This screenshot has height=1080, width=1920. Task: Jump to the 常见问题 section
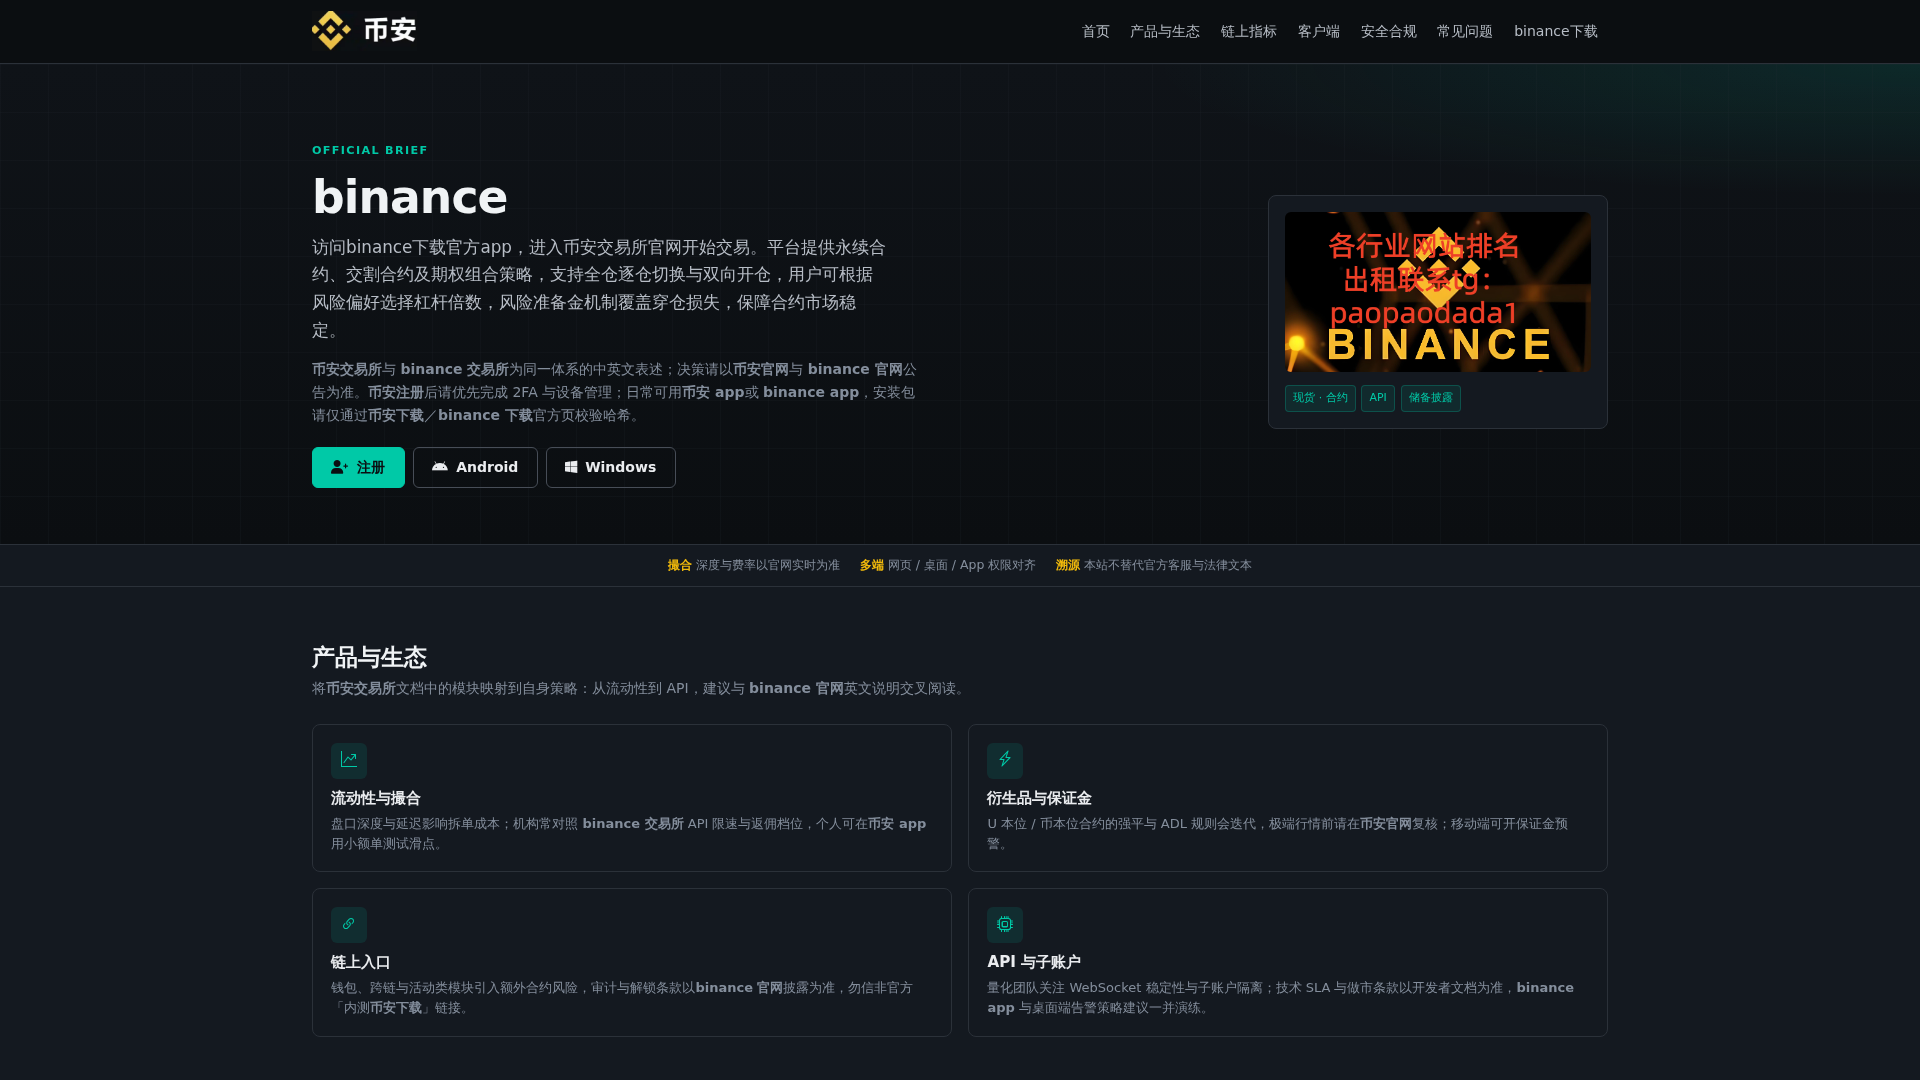tap(1465, 32)
